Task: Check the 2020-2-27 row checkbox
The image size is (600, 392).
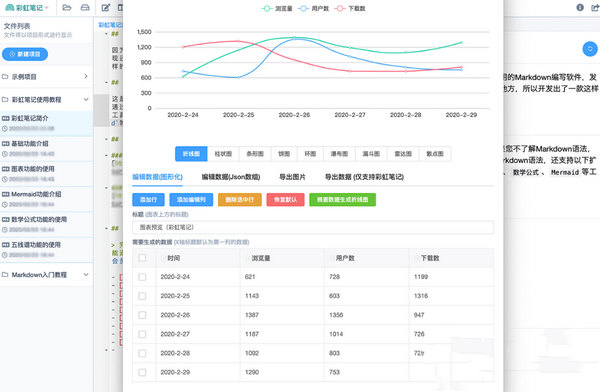Action: (x=142, y=334)
